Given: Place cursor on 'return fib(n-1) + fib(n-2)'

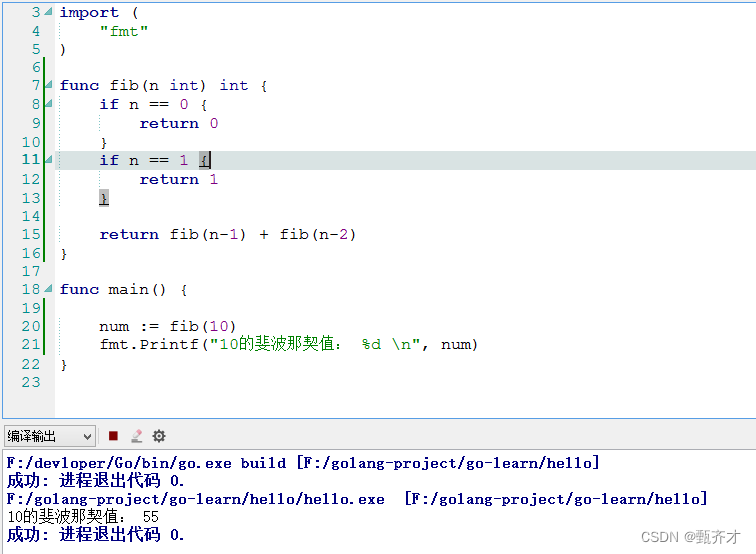Looking at the screenshot, I should pos(228,234).
